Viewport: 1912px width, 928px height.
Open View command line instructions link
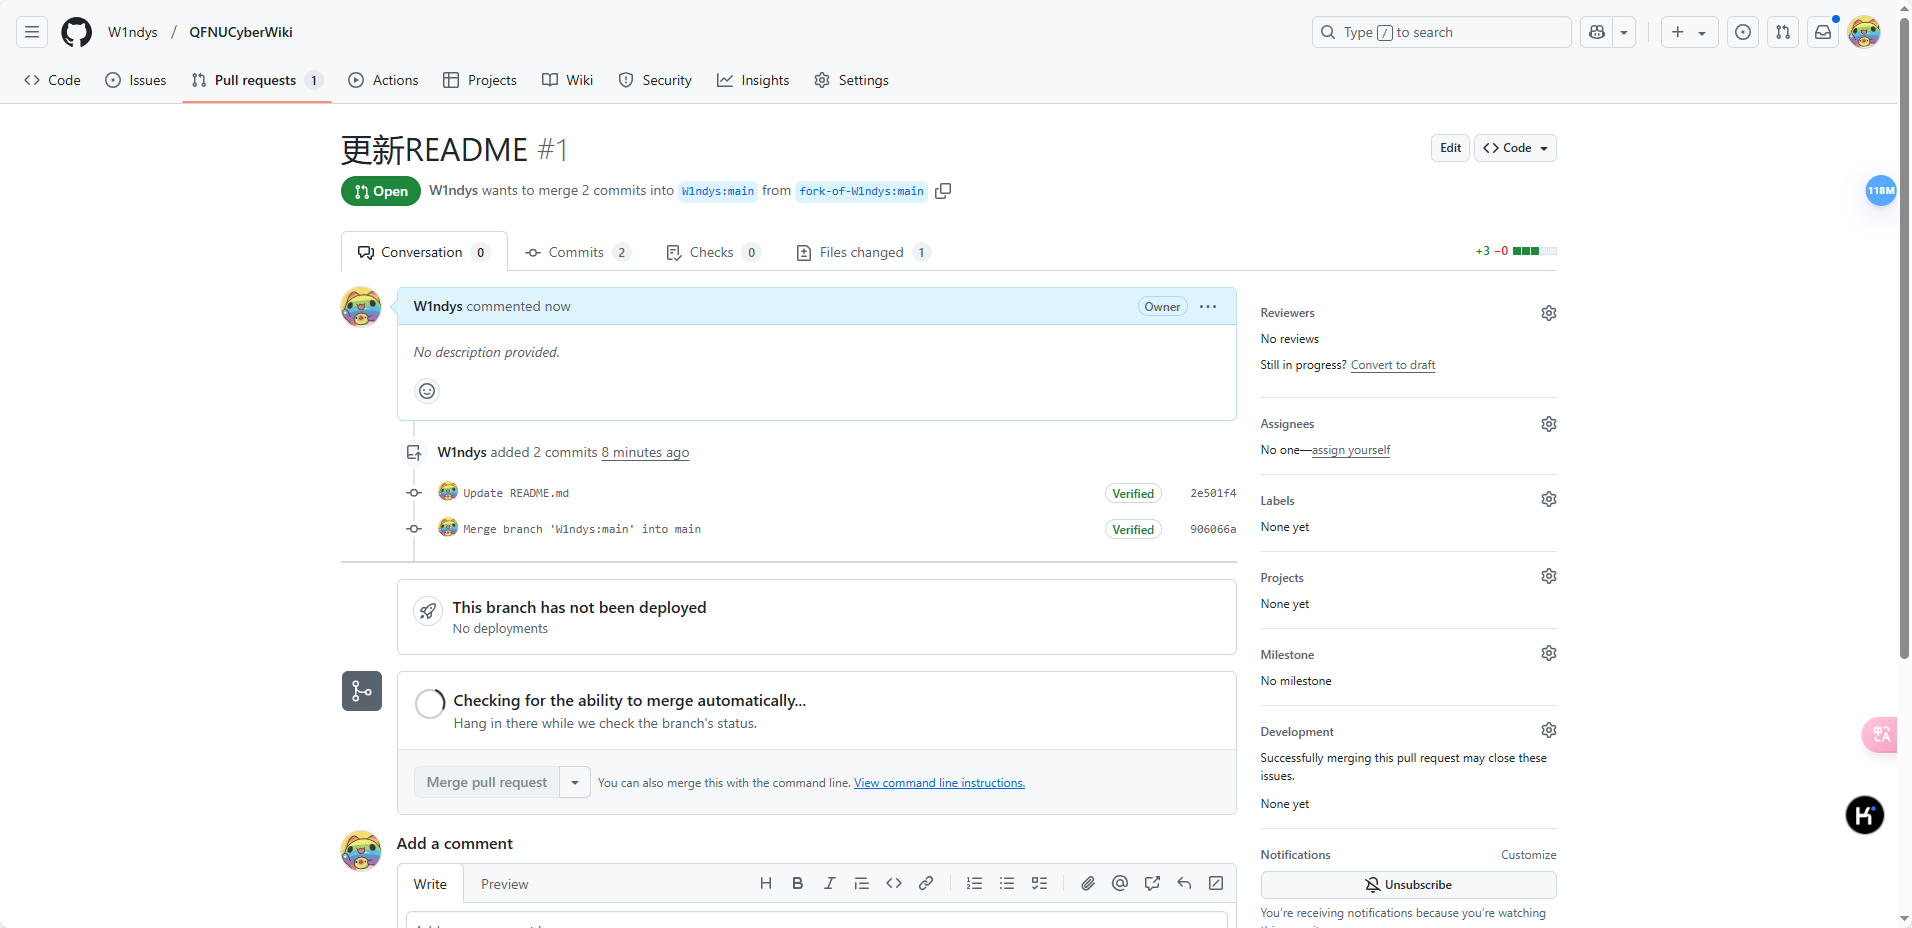(x=939, y=783)
